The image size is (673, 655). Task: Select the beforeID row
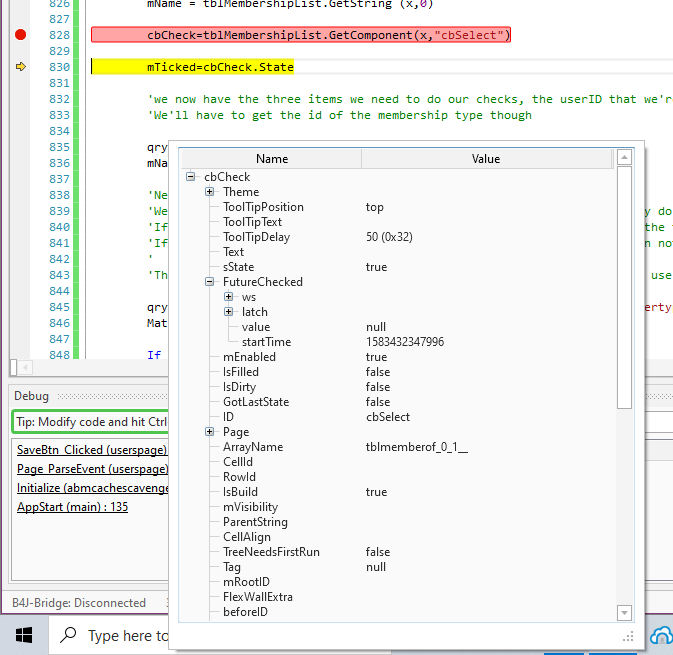[397, 612]
